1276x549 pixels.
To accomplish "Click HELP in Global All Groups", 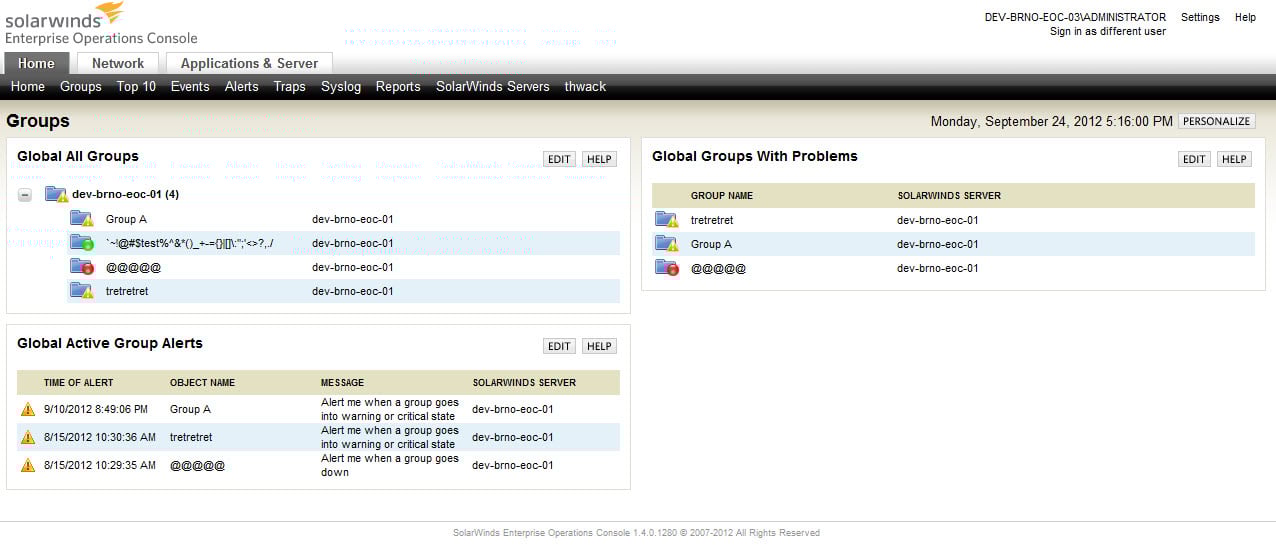I will pos(599,159).
